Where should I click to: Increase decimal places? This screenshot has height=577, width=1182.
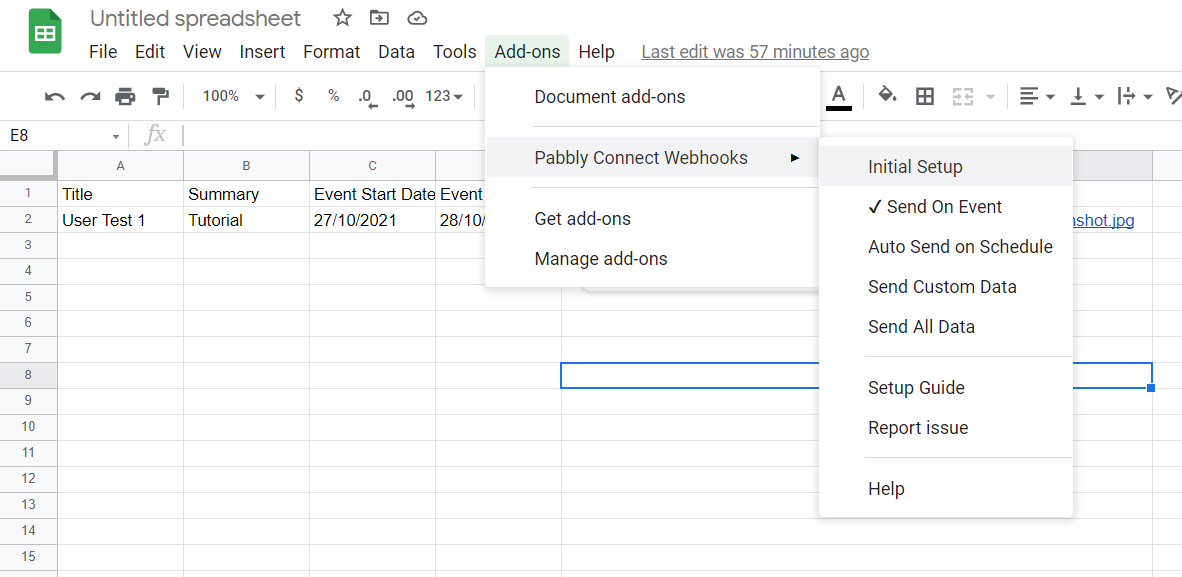(403, 97)
